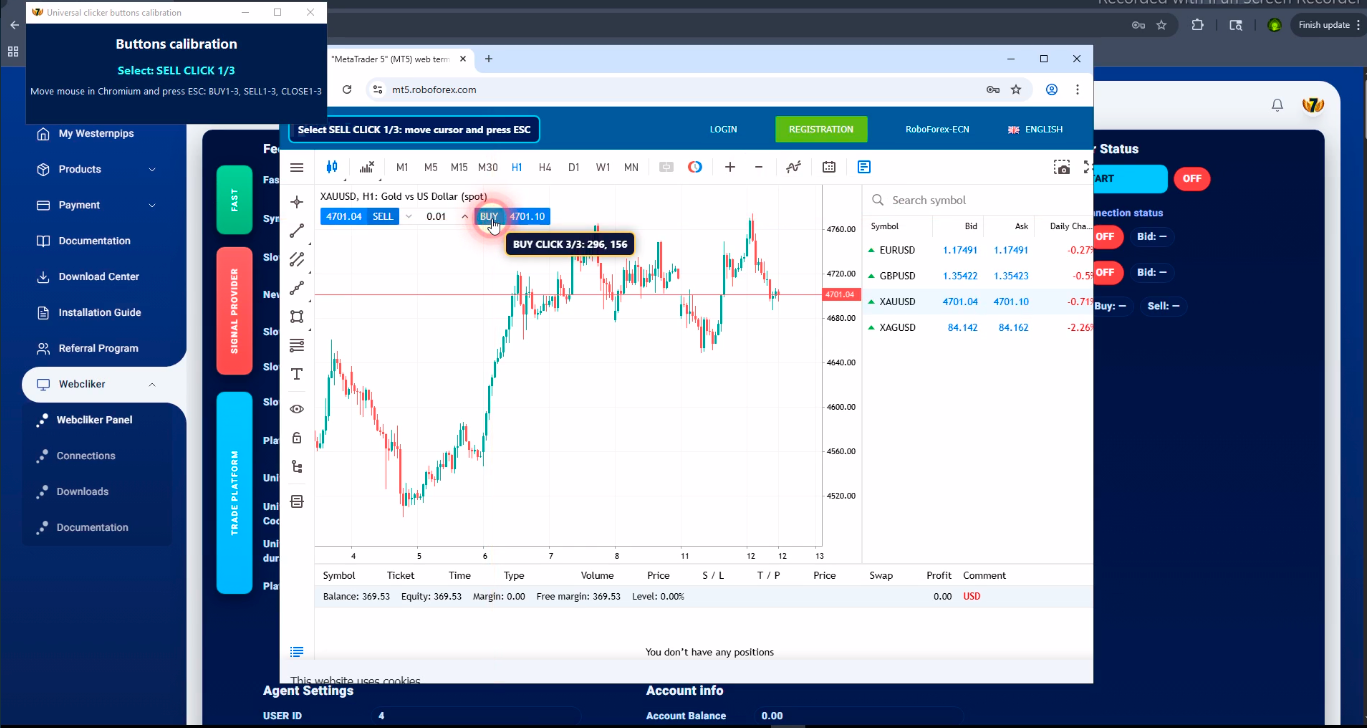Select the Text drawing tool
Viewport: 1367px width, 728px height.
297,374
